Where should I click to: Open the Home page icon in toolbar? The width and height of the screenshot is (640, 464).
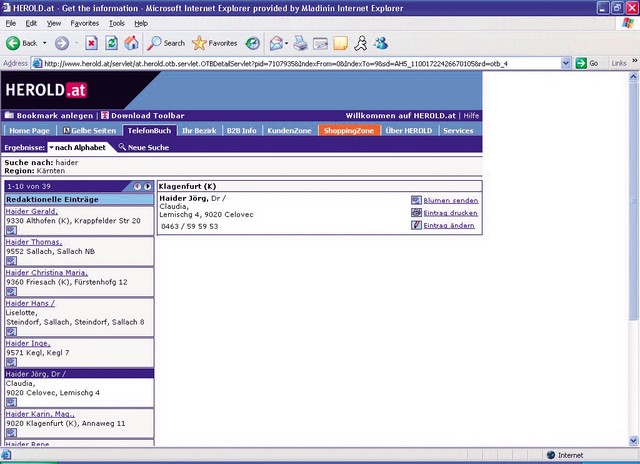131,43
